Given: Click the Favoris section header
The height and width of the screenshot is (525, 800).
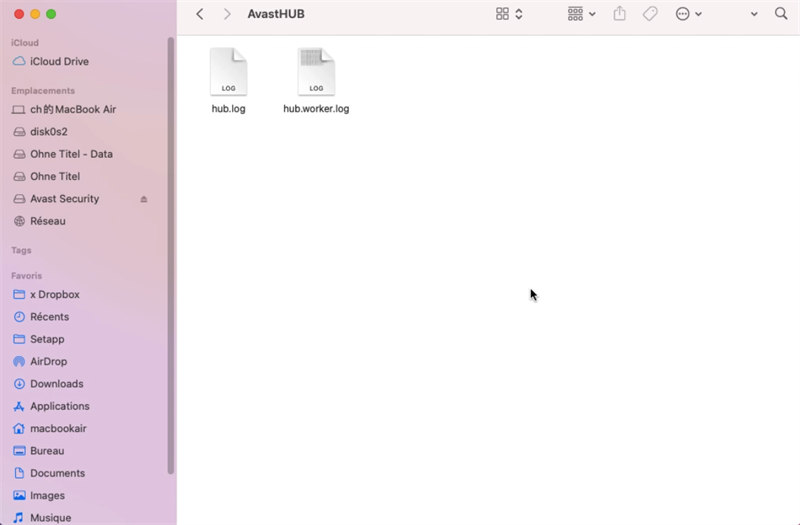Looking at the screenshot, I should pos(27,276).
